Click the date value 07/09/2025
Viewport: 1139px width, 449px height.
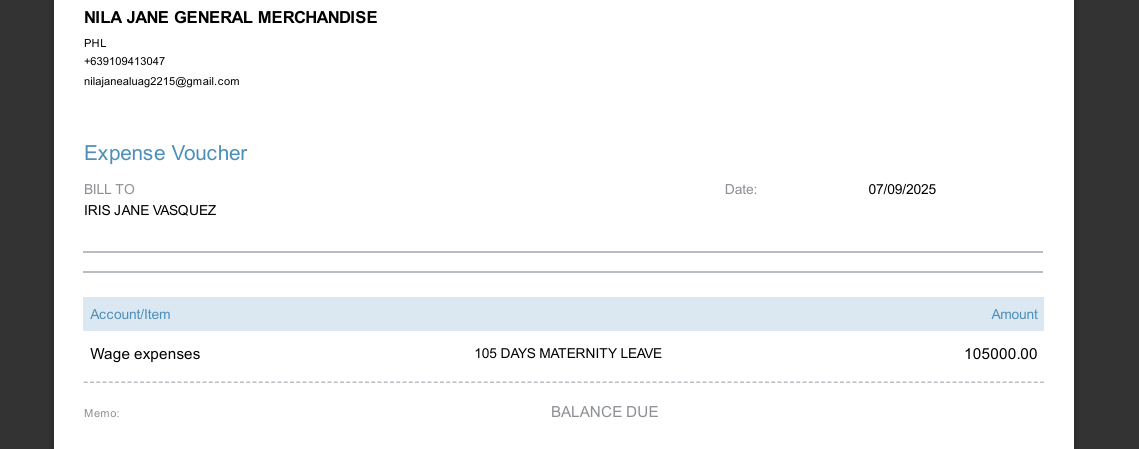902,189
